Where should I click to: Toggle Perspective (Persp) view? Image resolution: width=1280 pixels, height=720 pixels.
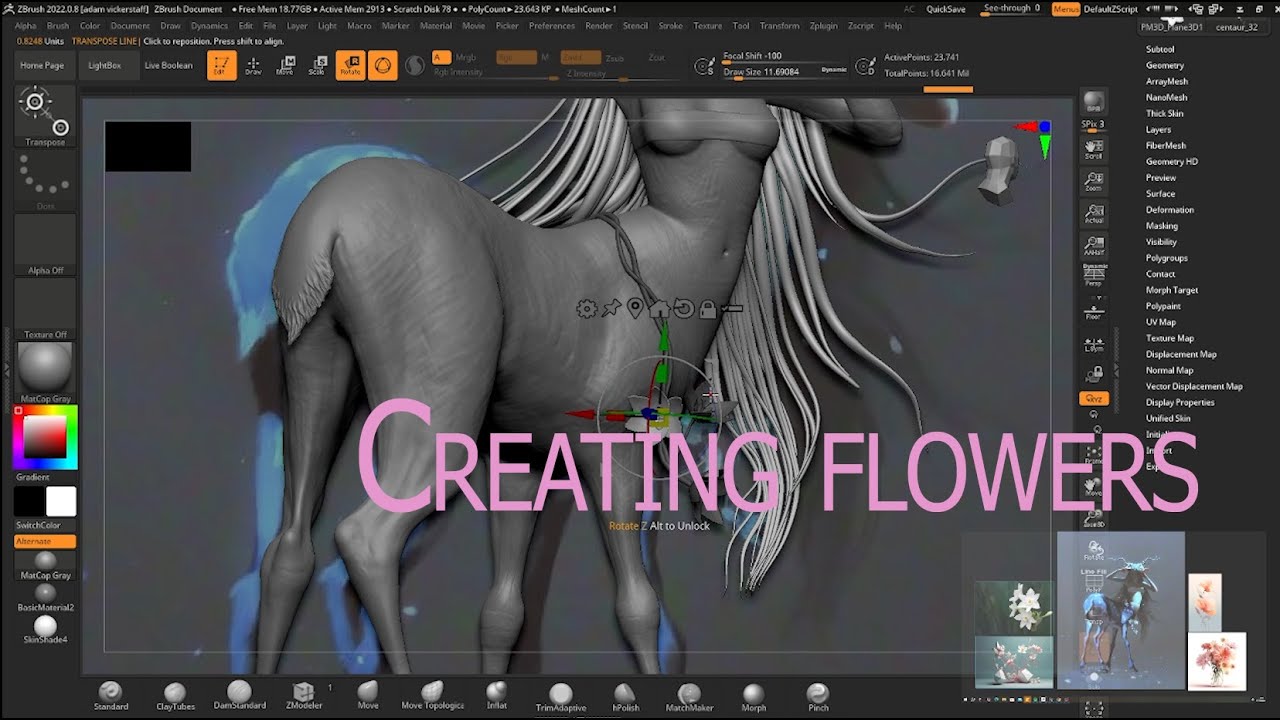click(1094, 276)
